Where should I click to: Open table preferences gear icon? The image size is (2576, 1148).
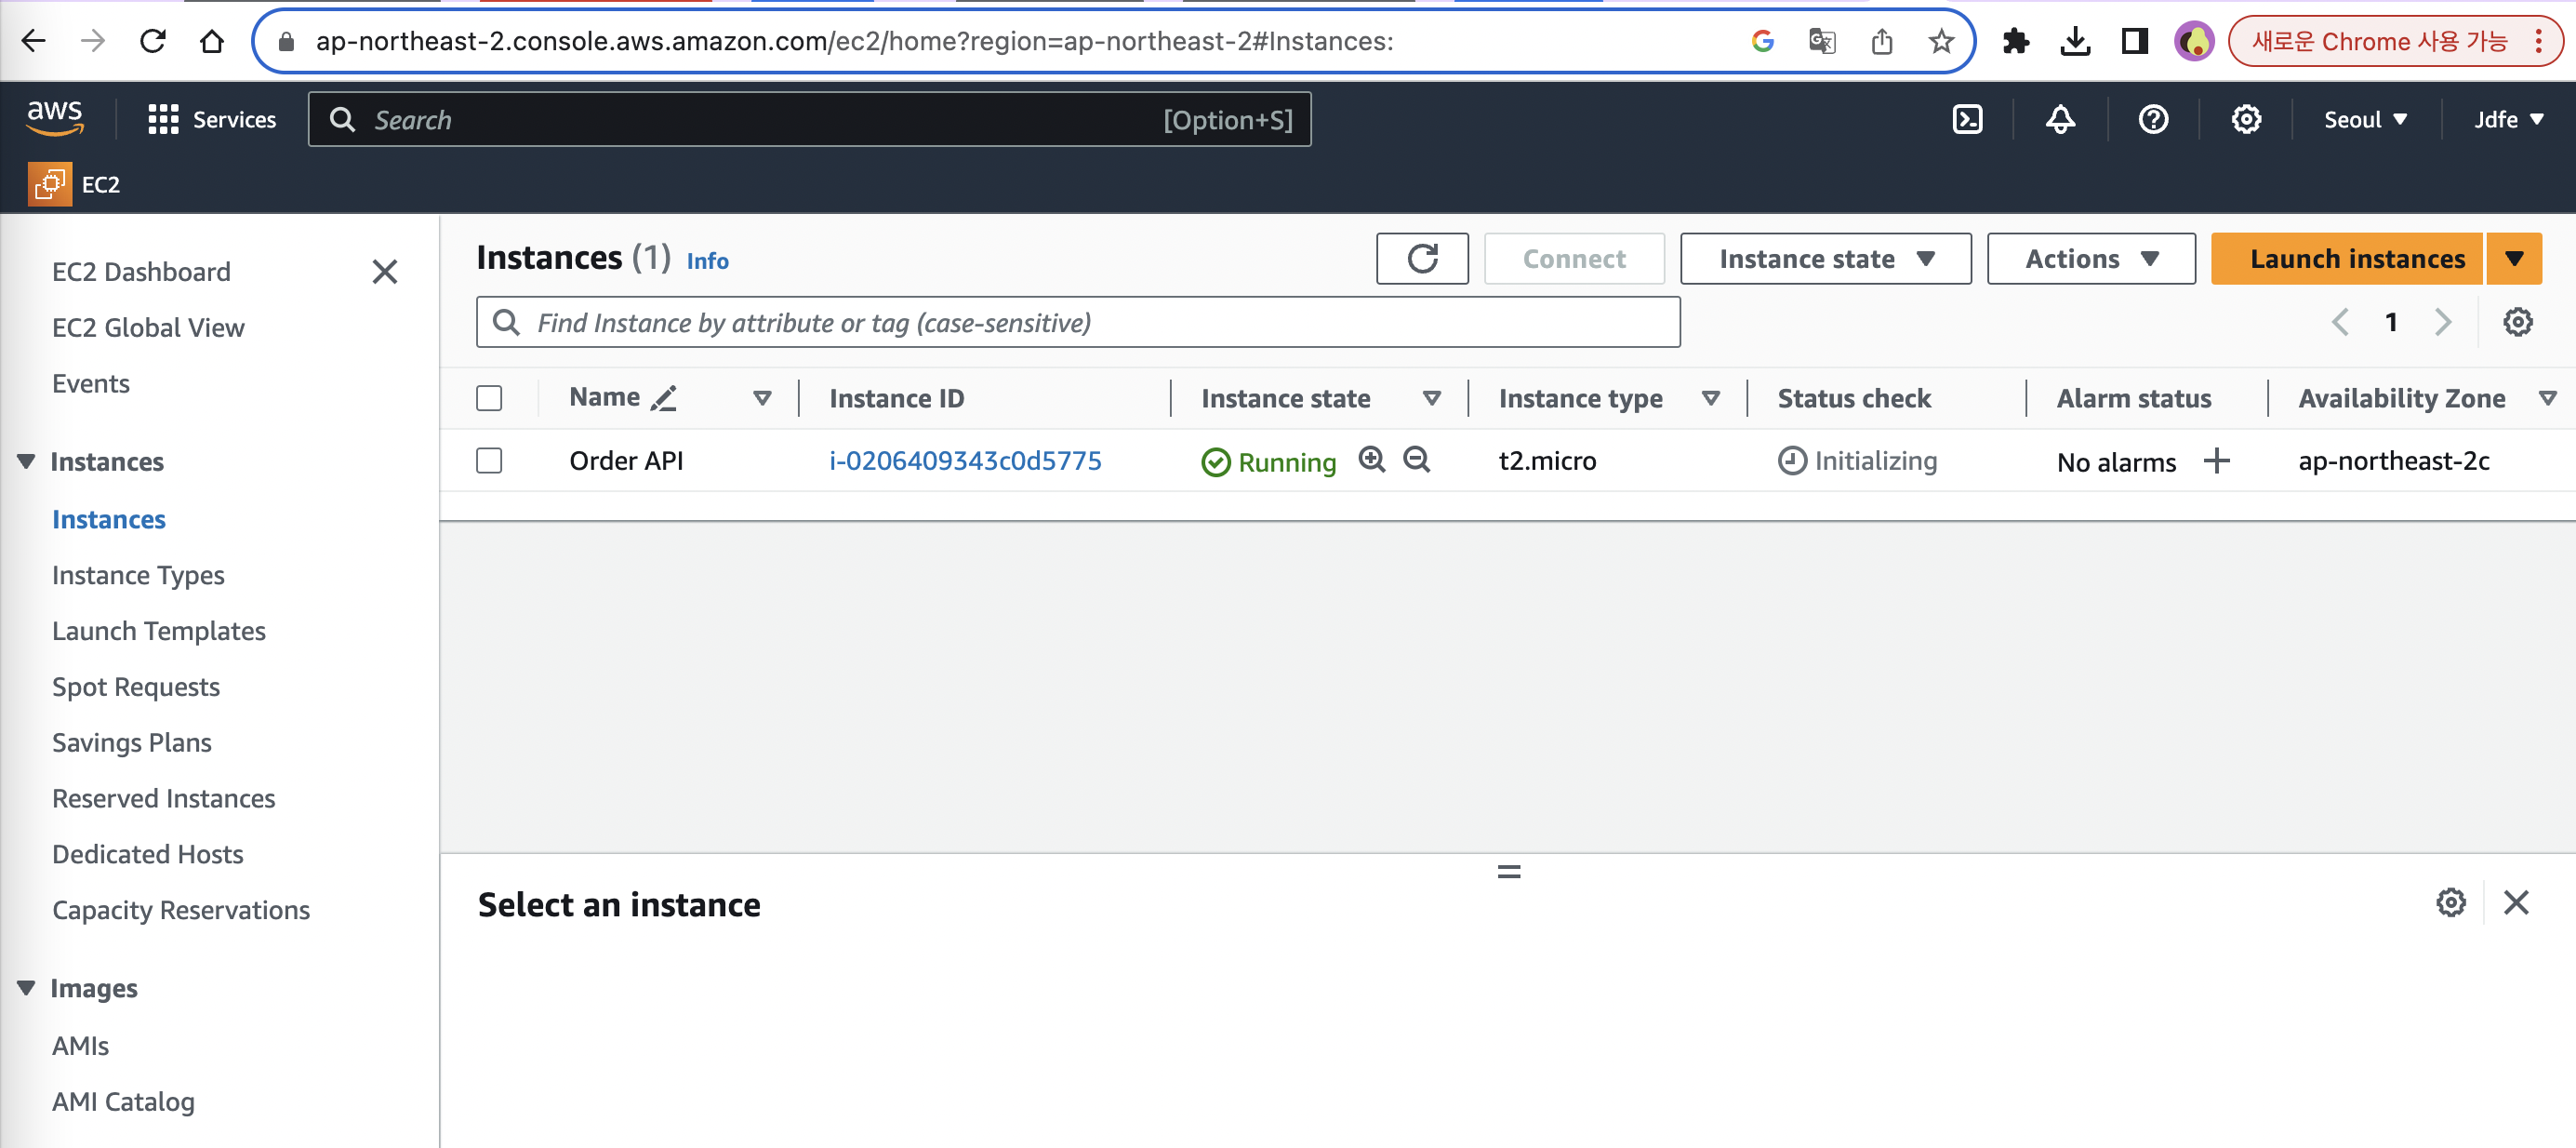tap(2517, 322)
